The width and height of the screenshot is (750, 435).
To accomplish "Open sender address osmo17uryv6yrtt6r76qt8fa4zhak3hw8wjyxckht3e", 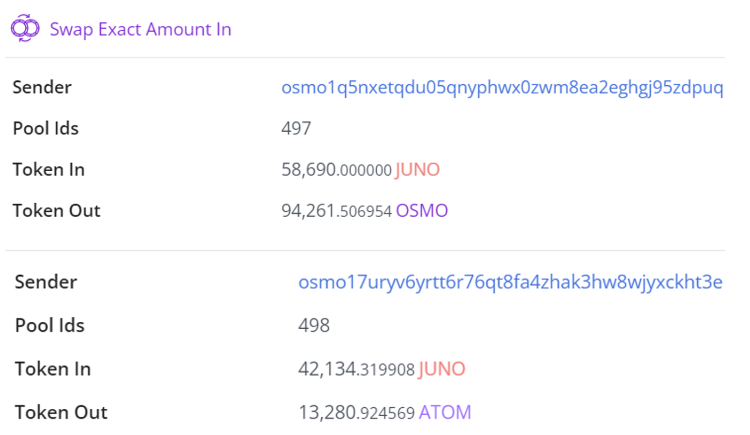I will pos(510,282).
